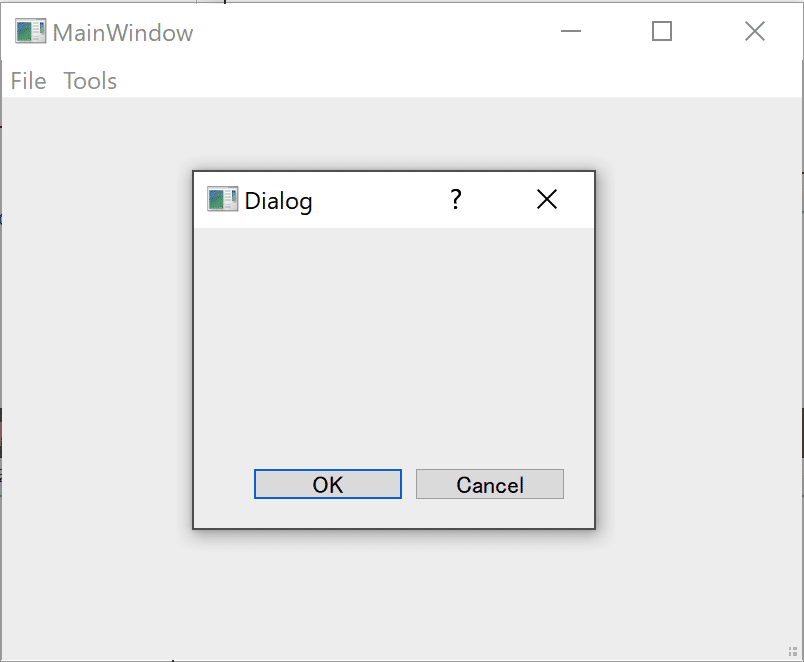804x662 pixels.
Task: Click Dialog title bar between title and help
Action: click(x=380, y=200)
